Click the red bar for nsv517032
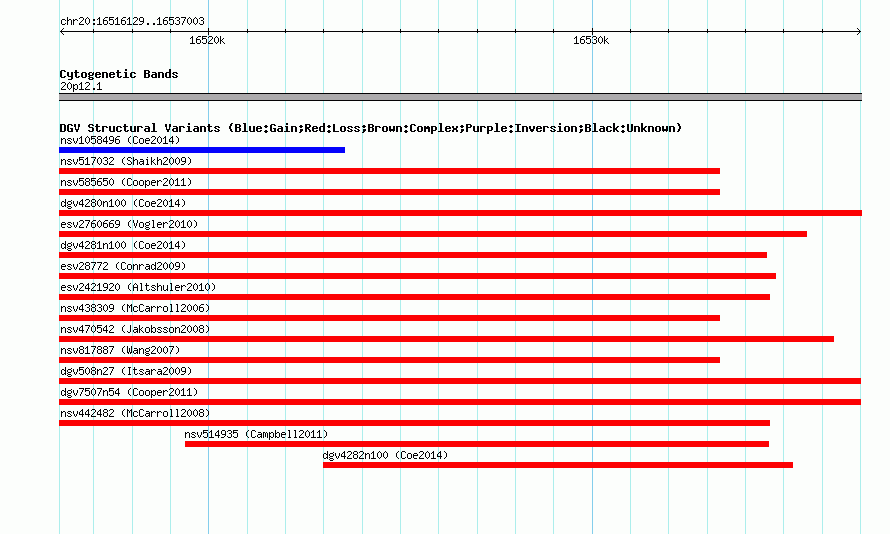The image size is (890, 534). point(389,171)
